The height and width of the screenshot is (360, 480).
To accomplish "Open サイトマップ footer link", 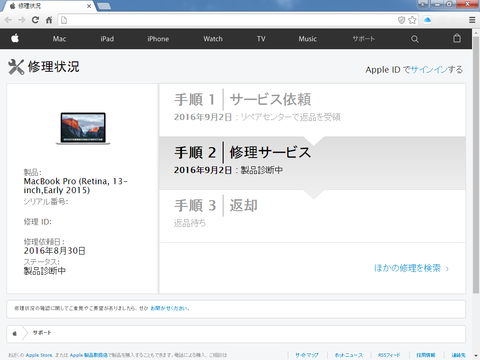I will (307, 355).
